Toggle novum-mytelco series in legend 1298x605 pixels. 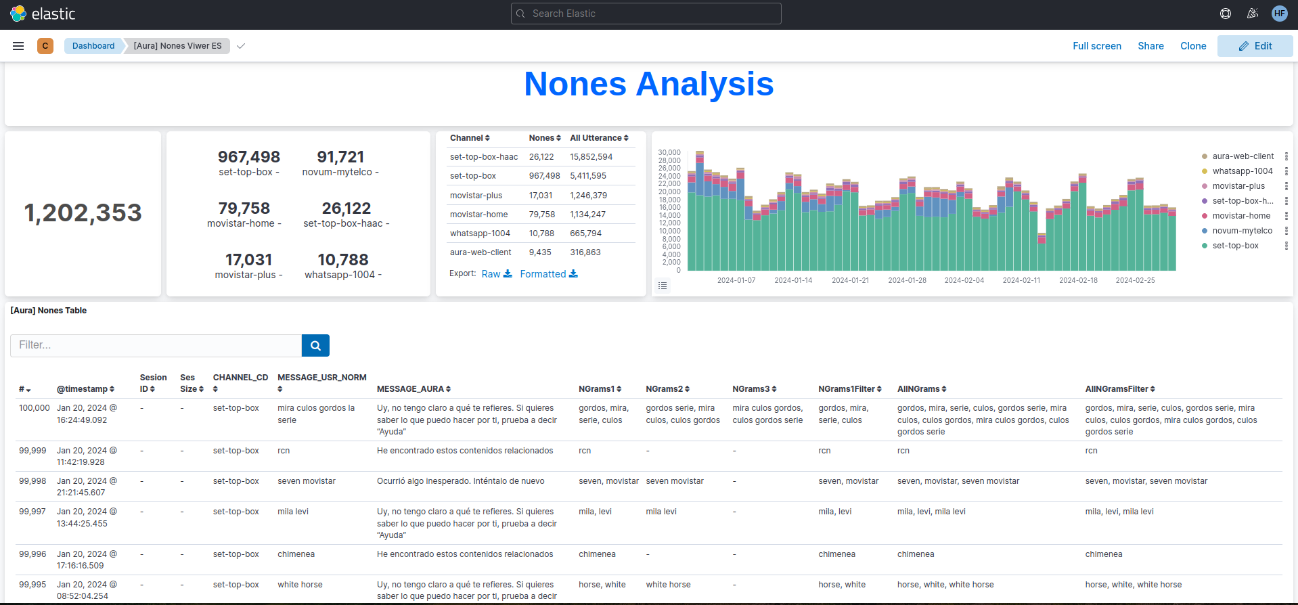pyautogui.click(x=1243, y=231)
